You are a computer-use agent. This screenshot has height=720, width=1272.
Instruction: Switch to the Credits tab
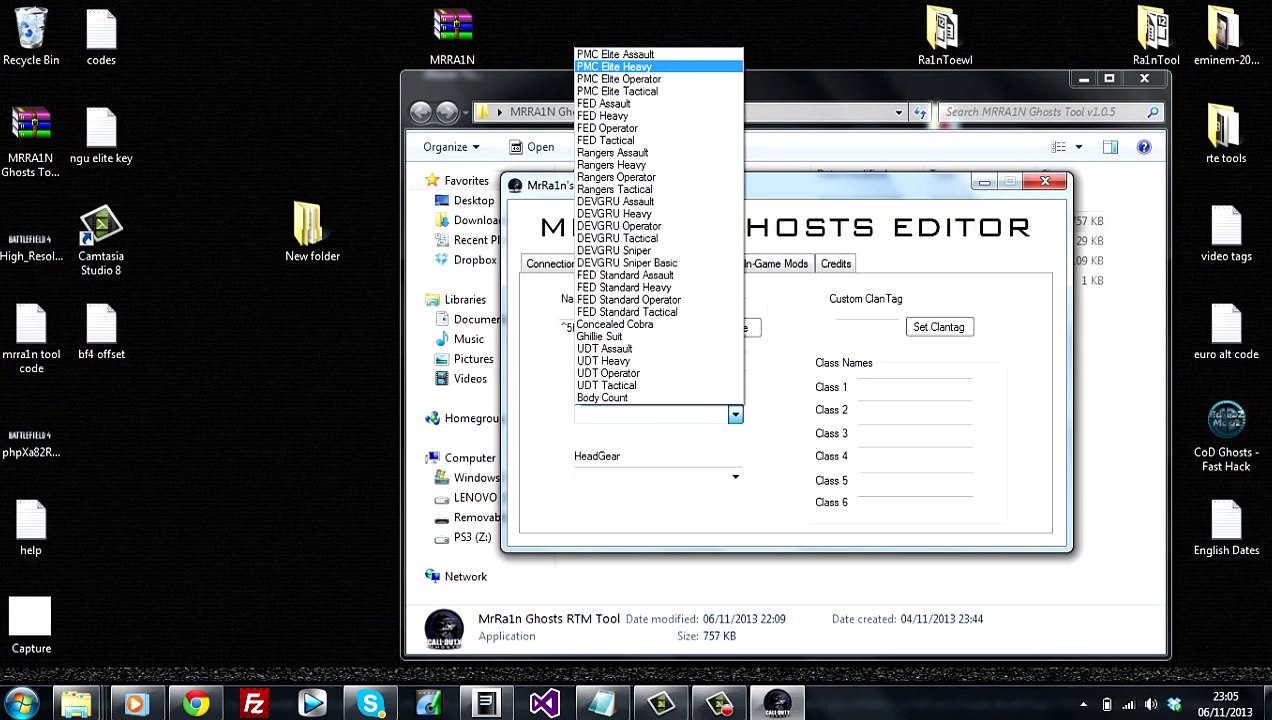click(836, 264)
